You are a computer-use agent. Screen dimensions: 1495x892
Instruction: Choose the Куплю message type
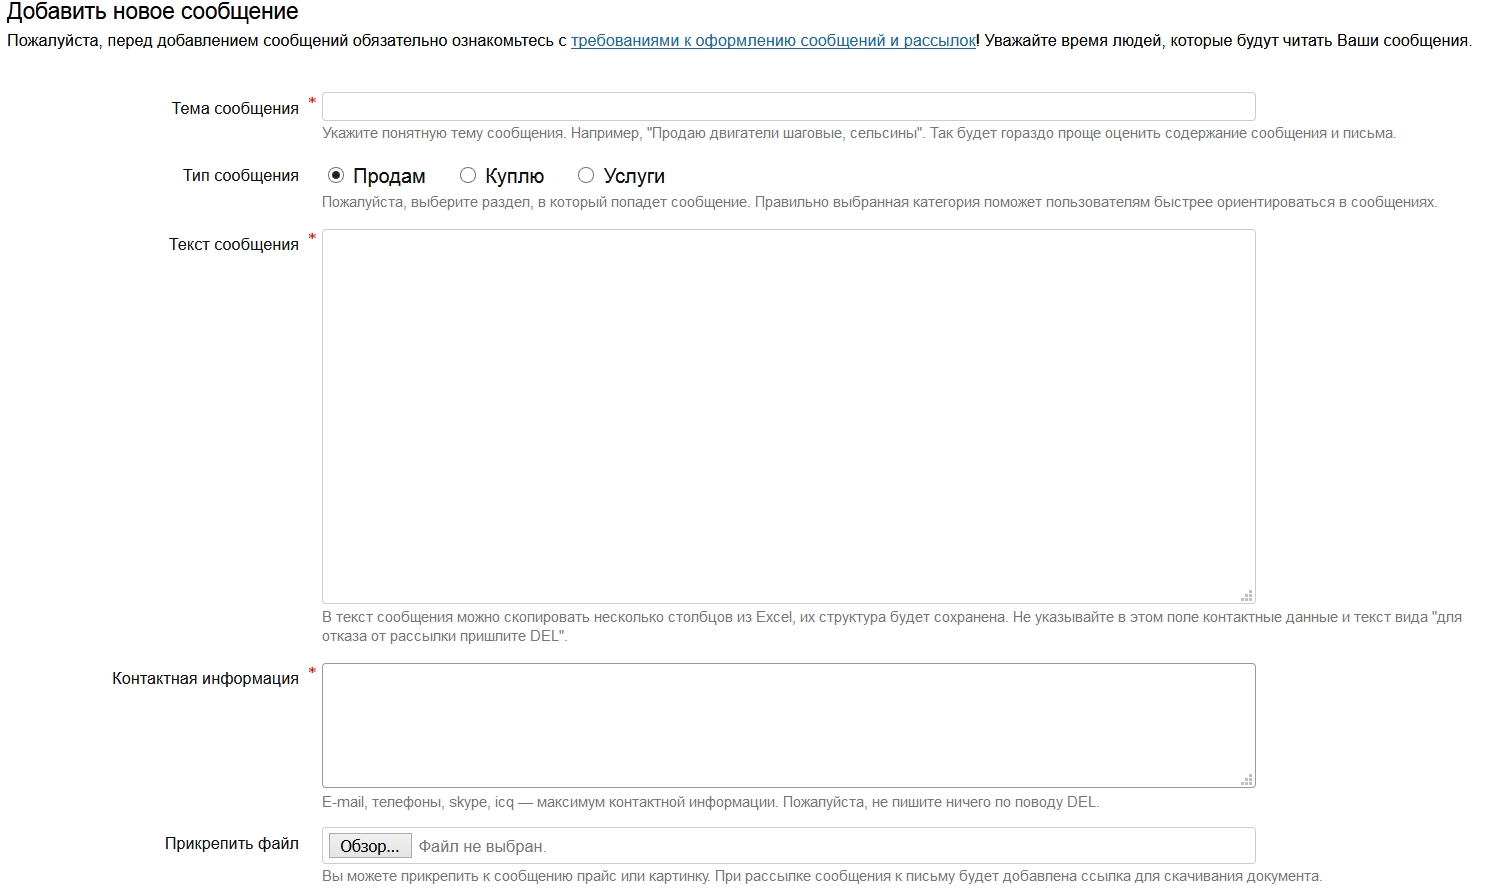pos(468,176)
